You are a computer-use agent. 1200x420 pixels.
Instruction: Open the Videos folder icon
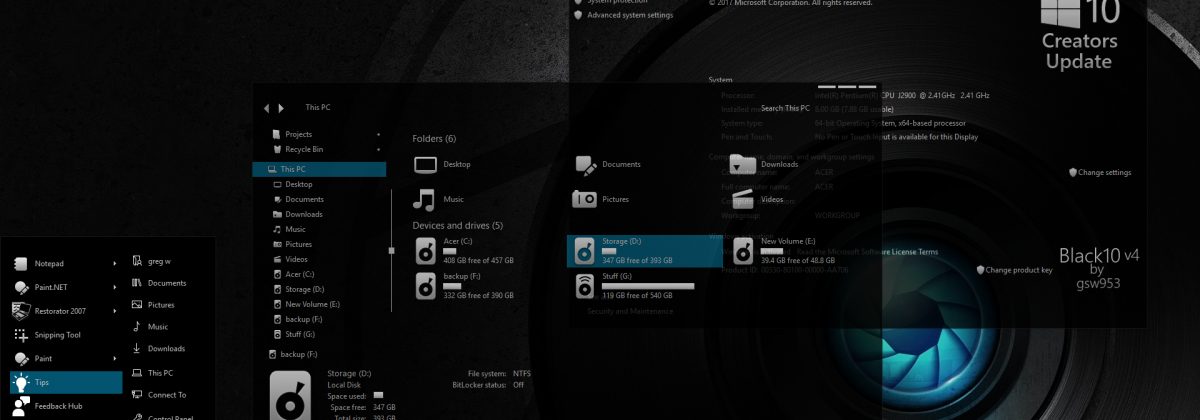(x=744, y=199)
